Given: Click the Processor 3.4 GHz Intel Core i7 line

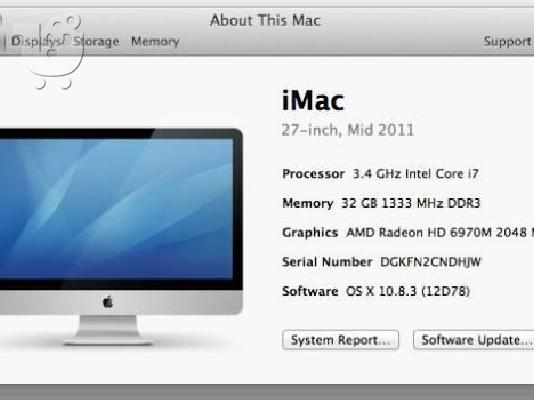Looking at the screenshot, I should [x=380, y=174].
